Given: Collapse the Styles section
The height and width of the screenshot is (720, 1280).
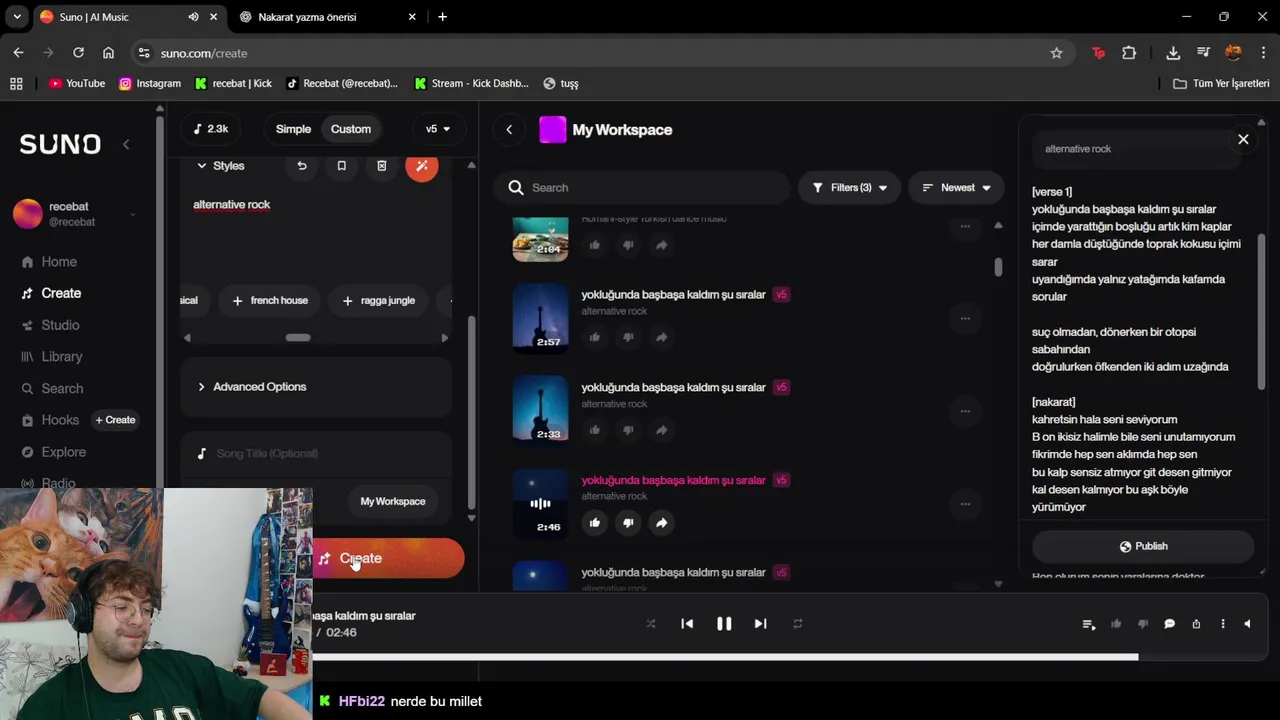Looking at the screenshot, I should pyautogui.click(x=201, y=166).
